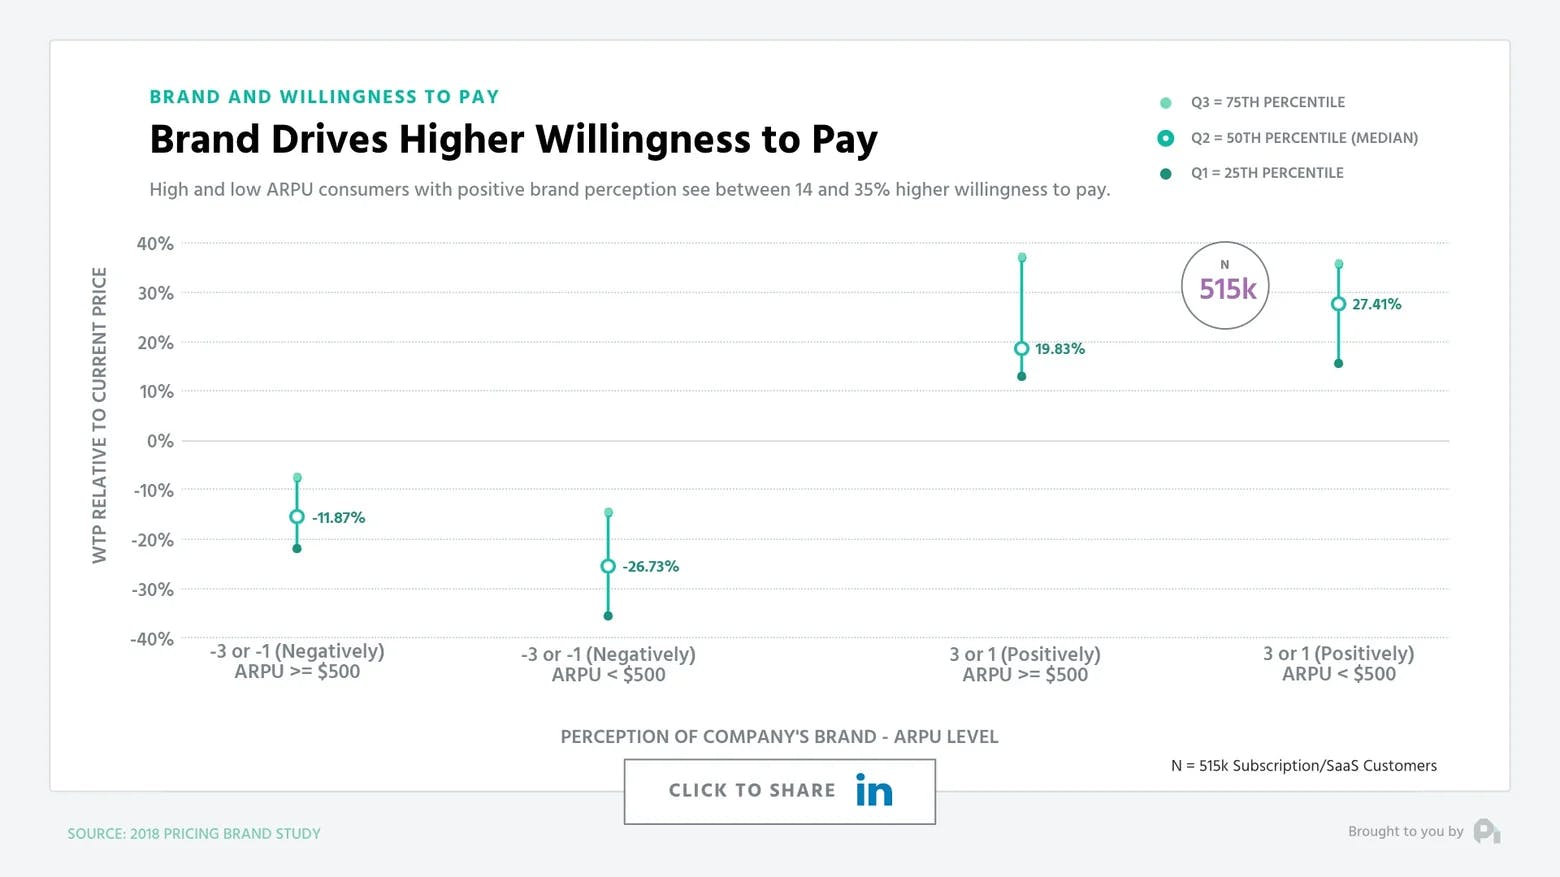Open SOURCE: 2018 PRICING BRAND STUDY link
The height and width of the screenshot is (877, 1560).
pyautogui.click(x=194, y=833)
